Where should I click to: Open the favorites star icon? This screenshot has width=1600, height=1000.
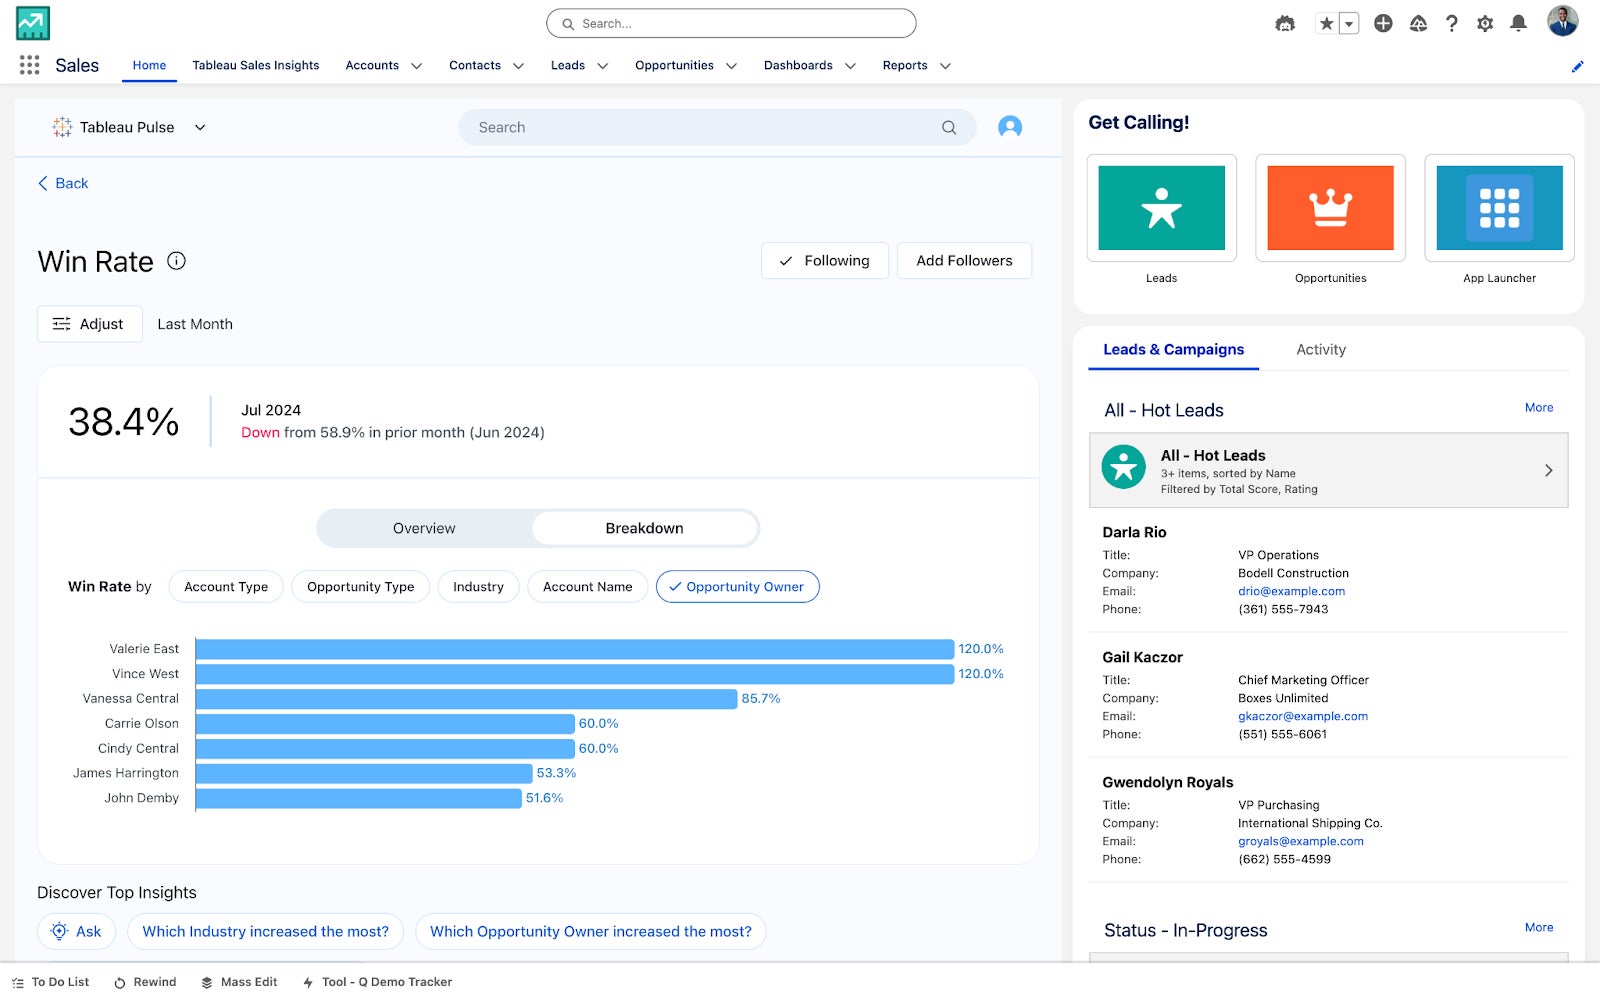coord(1326,23)
